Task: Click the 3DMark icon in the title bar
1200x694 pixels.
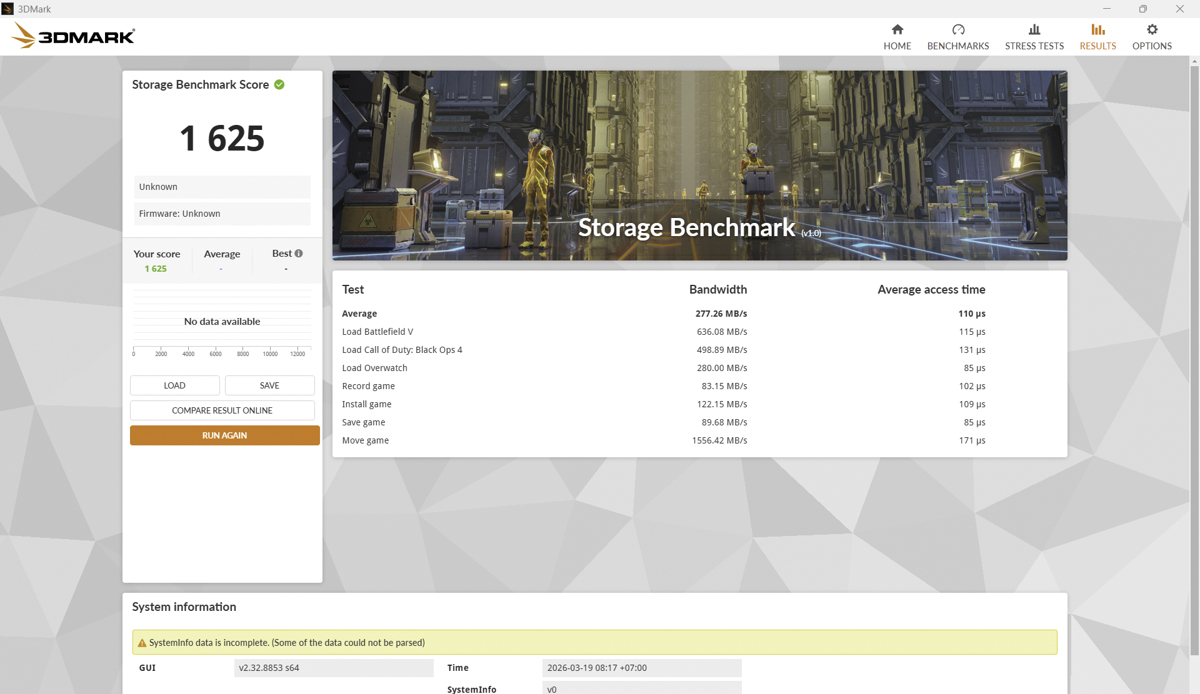Action: tap(10, 7)
